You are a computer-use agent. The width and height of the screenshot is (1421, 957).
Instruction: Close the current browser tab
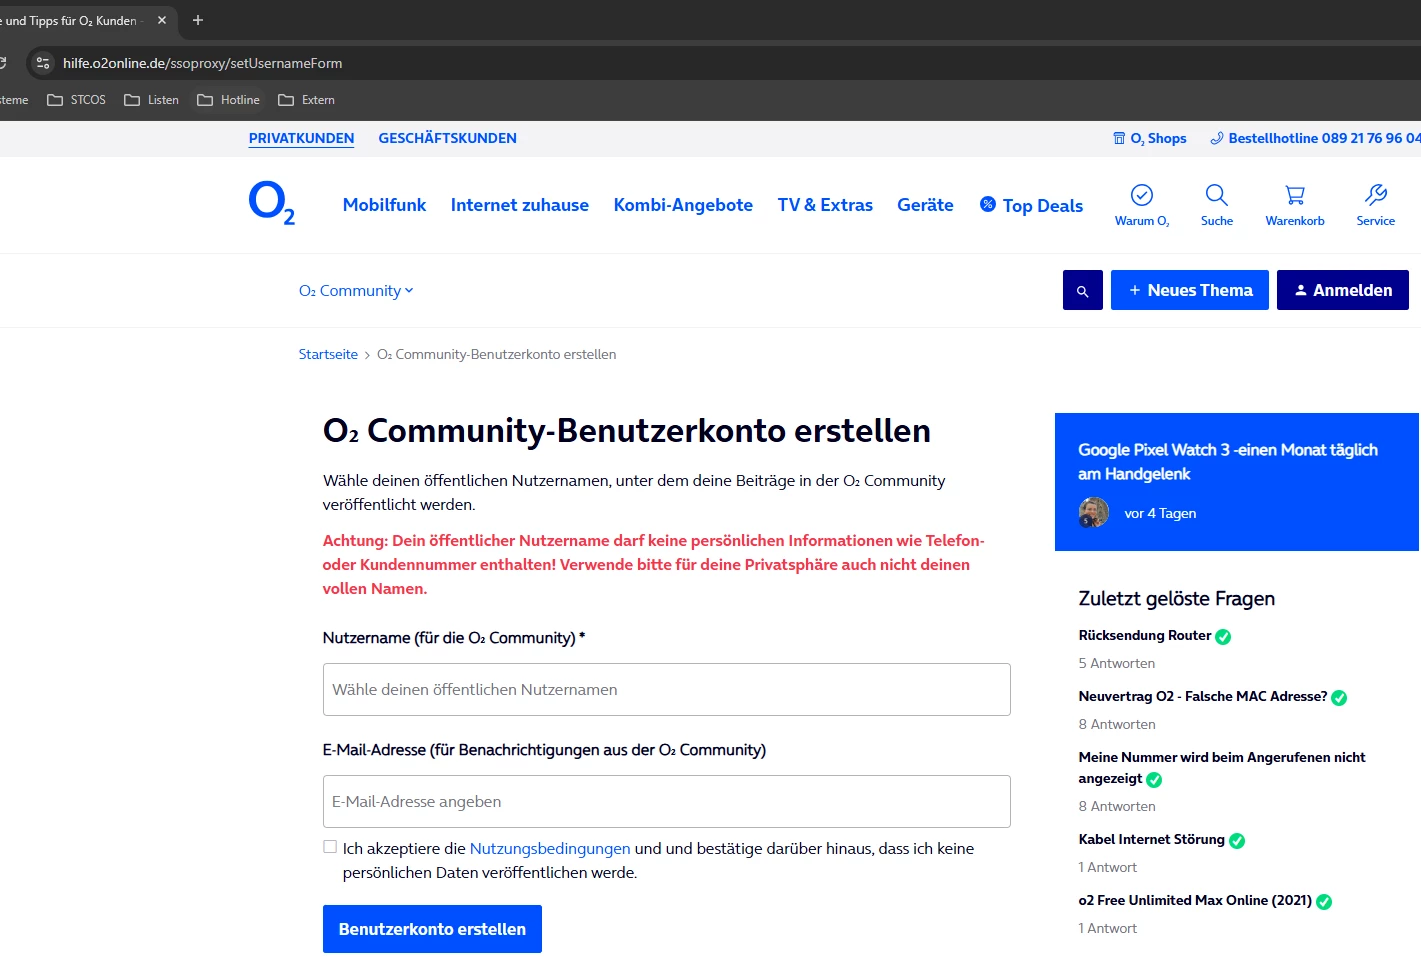click(162, 20)
